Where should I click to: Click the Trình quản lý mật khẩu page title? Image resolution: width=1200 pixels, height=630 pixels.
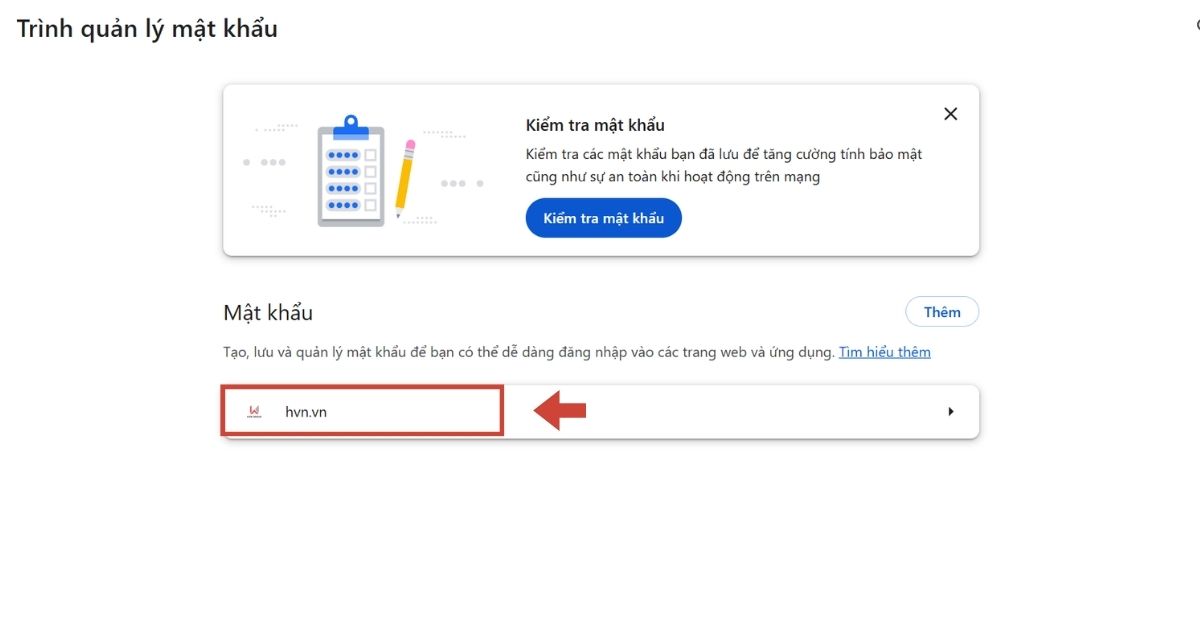147,29
